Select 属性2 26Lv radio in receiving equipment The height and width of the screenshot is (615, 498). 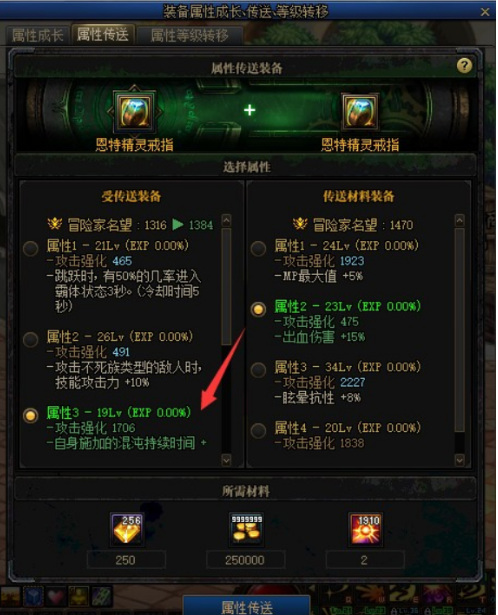(x=31, y=339)
